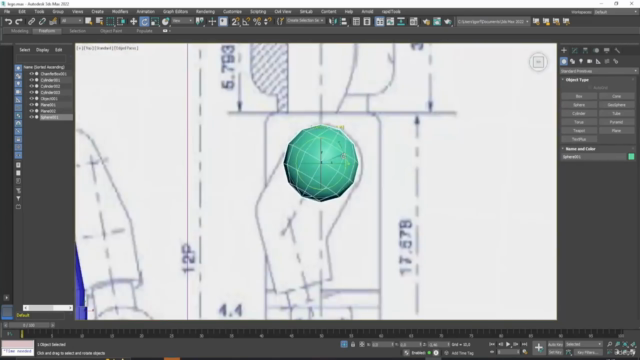Open the Create Selection Set dropdown
This screenshot has width=640, height=360.
coord(305,21)
